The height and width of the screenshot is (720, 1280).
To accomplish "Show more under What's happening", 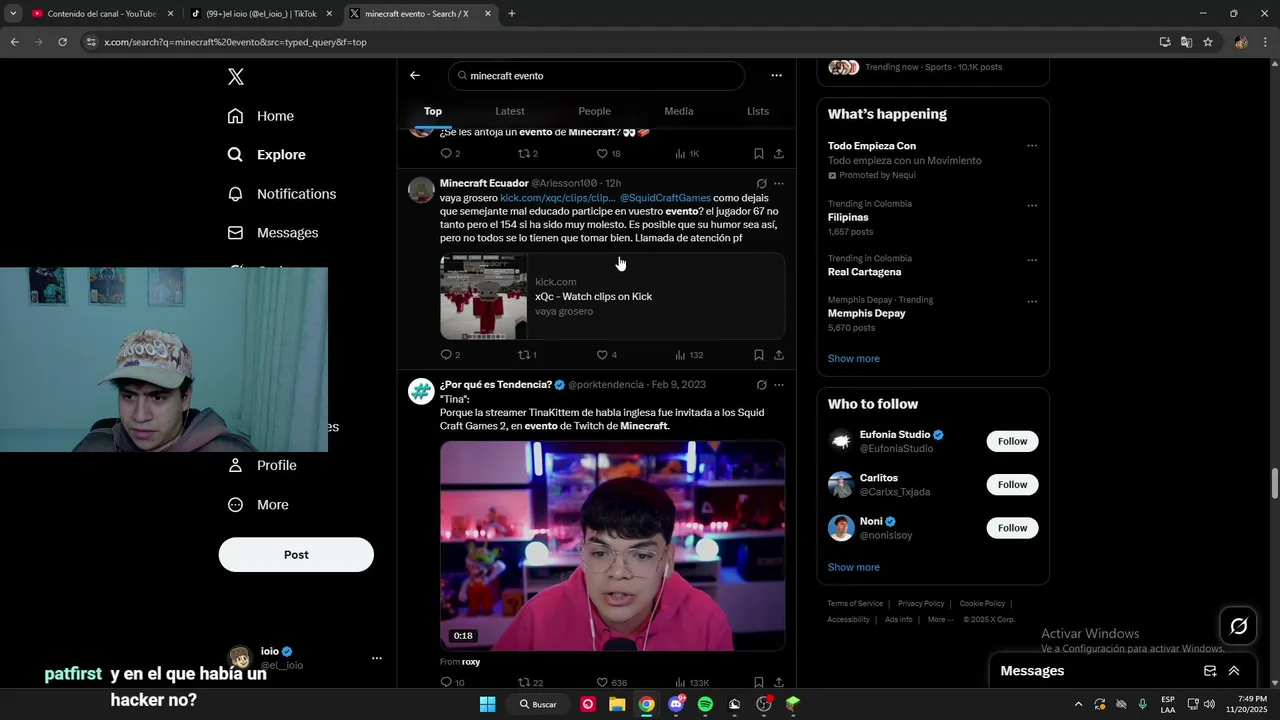I will point(854,359).
